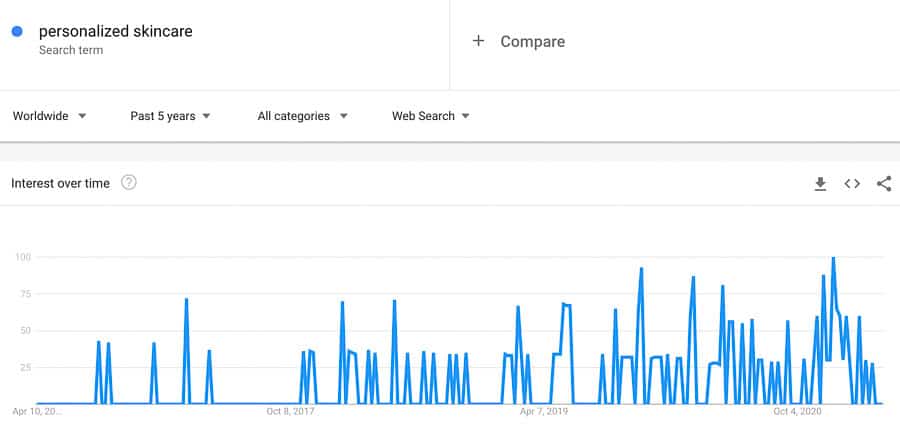900x430 pixels.
Task: Click the plus icon beside Compare
Action: (x=478, y=41)
